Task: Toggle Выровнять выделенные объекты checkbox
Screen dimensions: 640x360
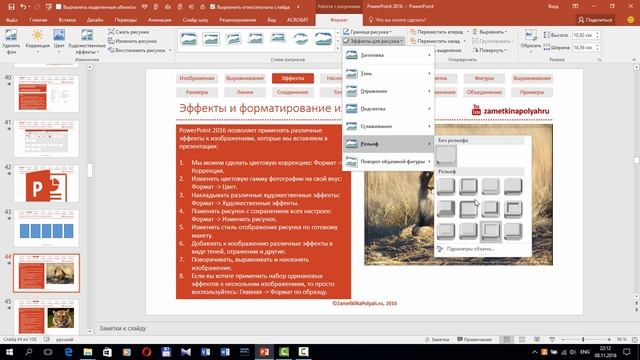Action: coord(58,7)
